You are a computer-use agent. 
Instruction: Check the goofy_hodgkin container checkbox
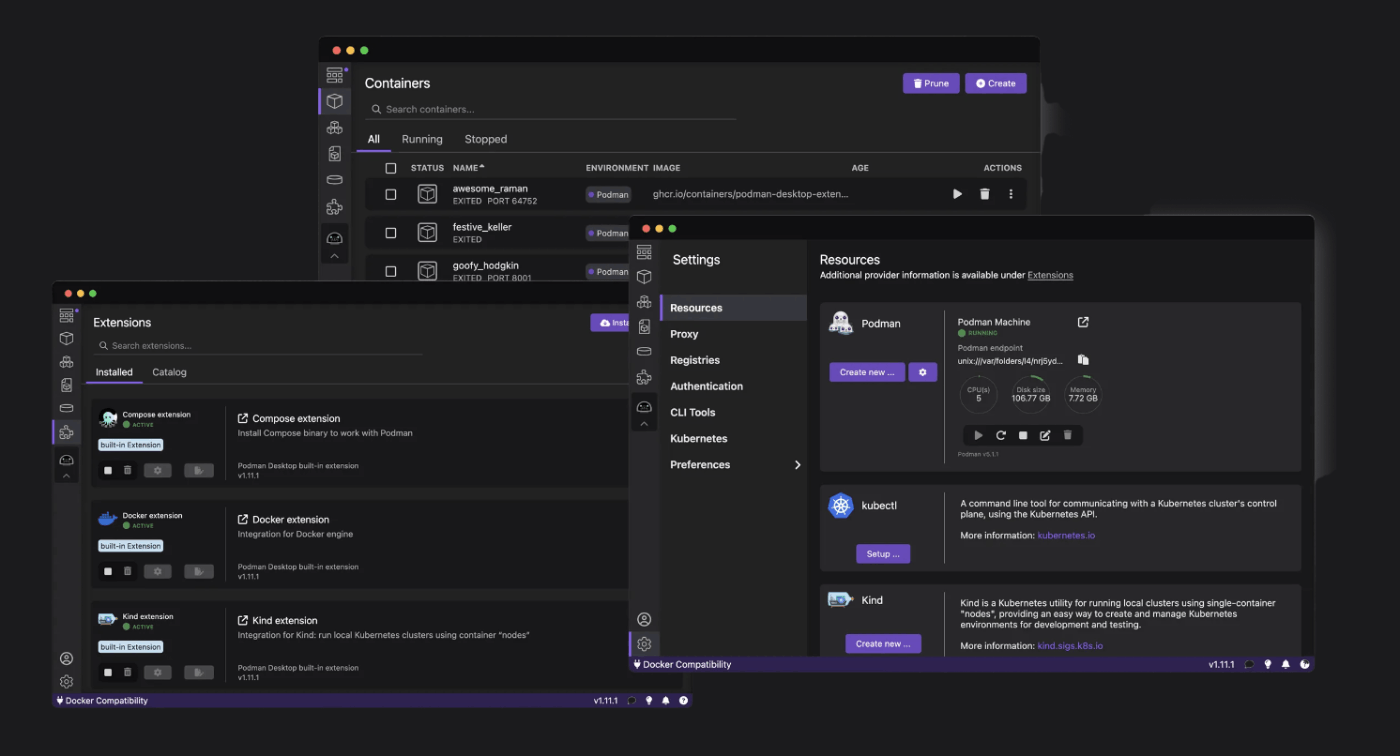[x=391, y=271]
